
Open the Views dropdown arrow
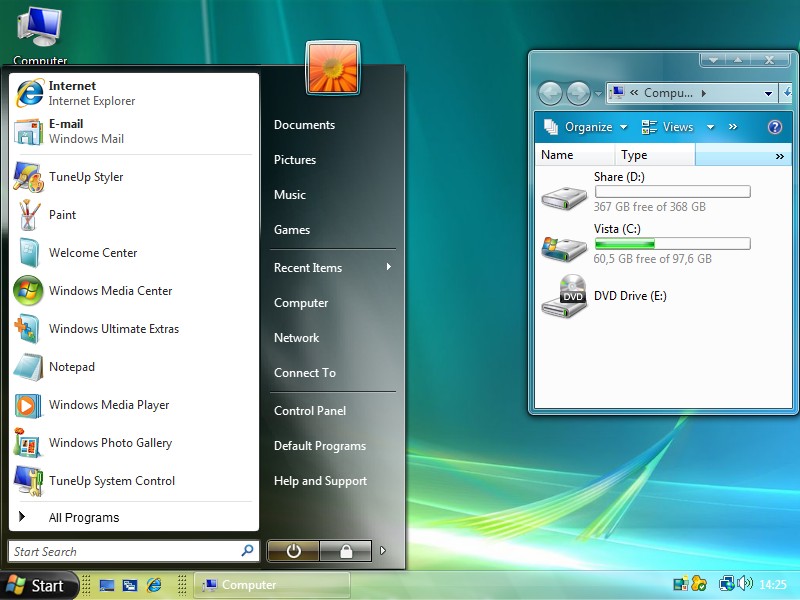coord(711,127)
